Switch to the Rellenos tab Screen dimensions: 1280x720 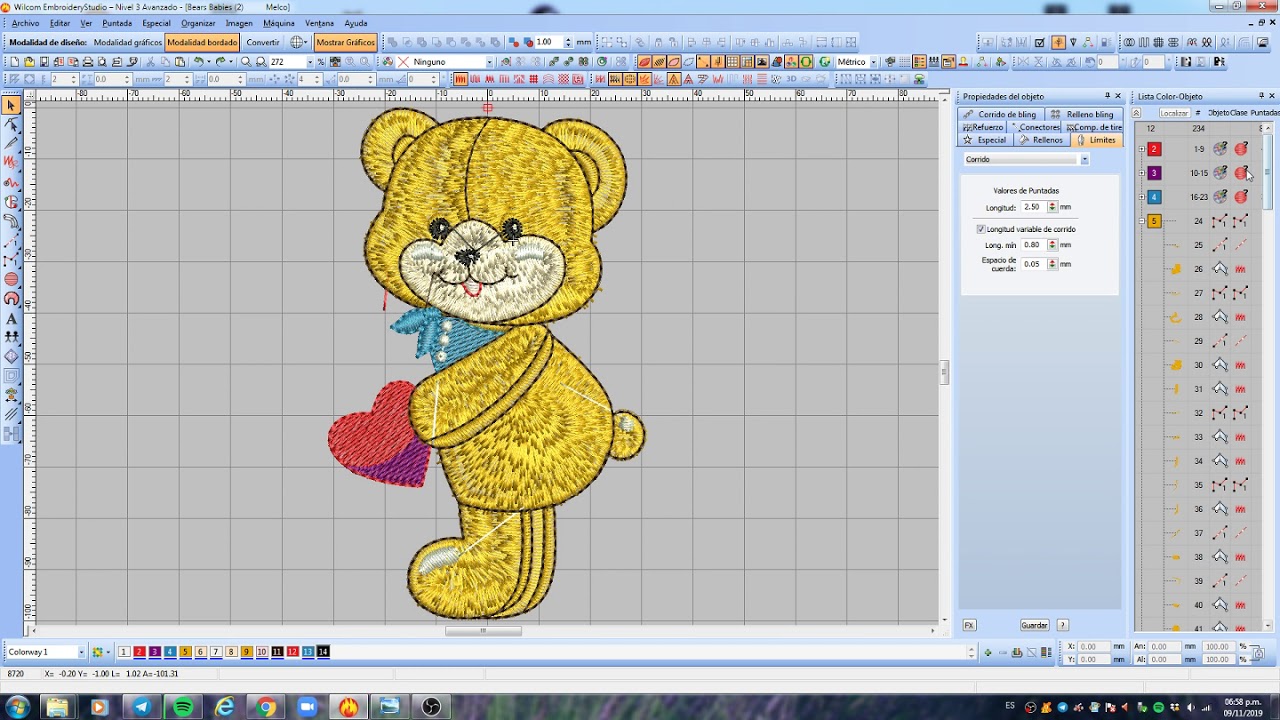(x=1041, y=140)
